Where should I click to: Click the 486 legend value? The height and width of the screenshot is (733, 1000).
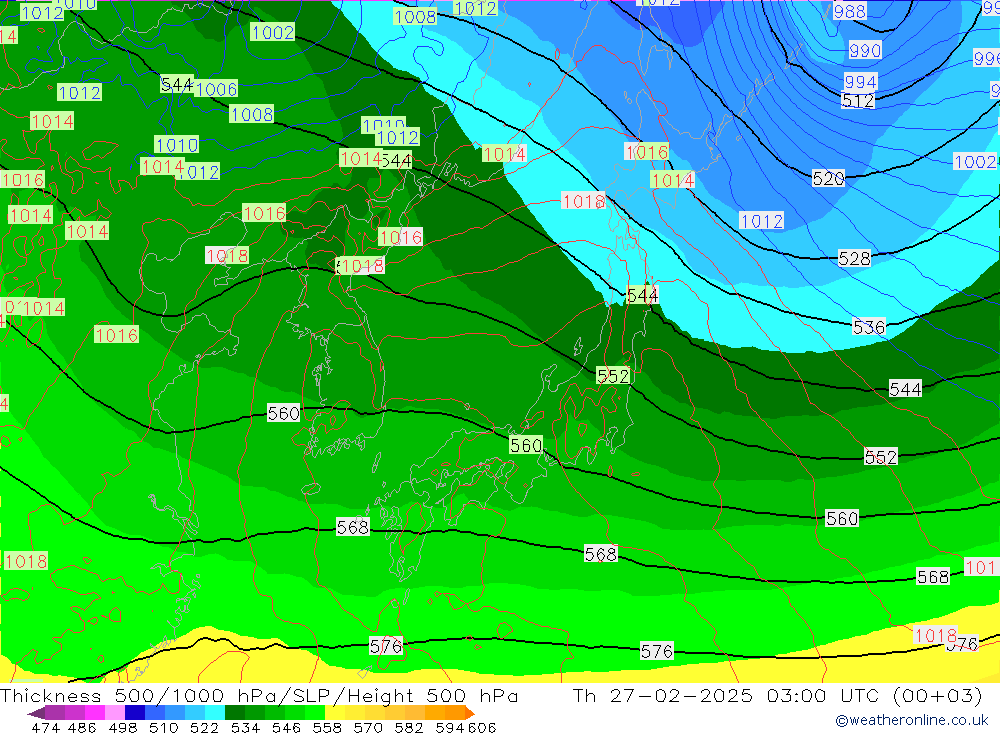(82, 727)
